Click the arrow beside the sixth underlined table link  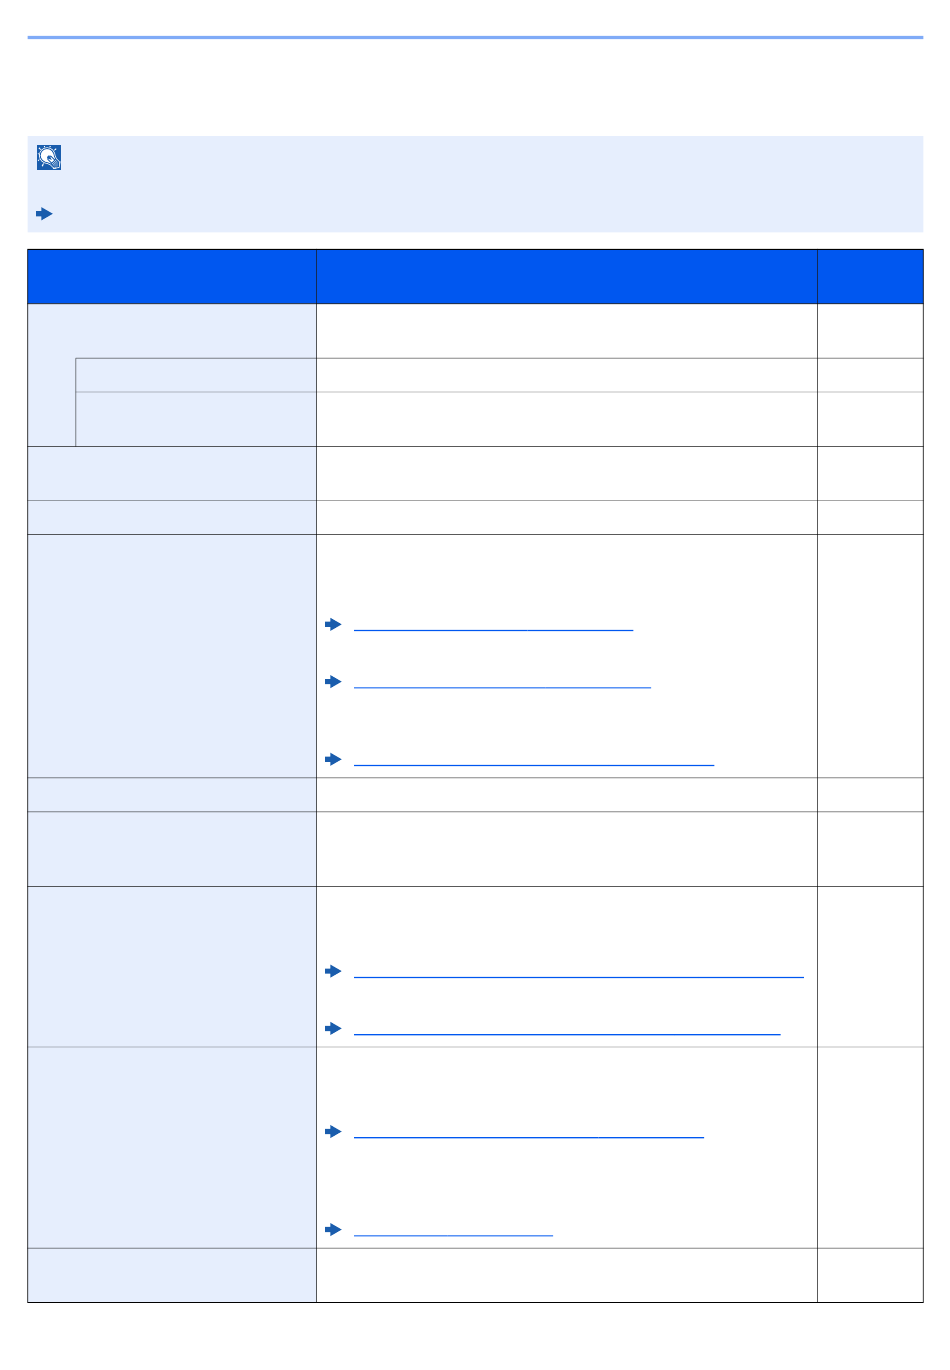(x=334, y=1131)
